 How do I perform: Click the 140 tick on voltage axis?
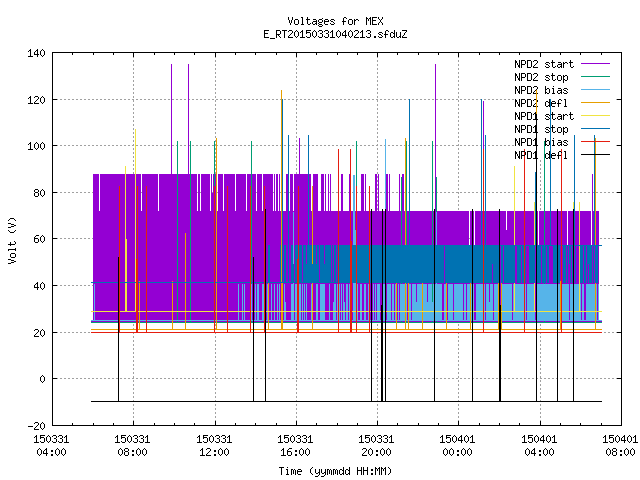click(x=37, y=53)
